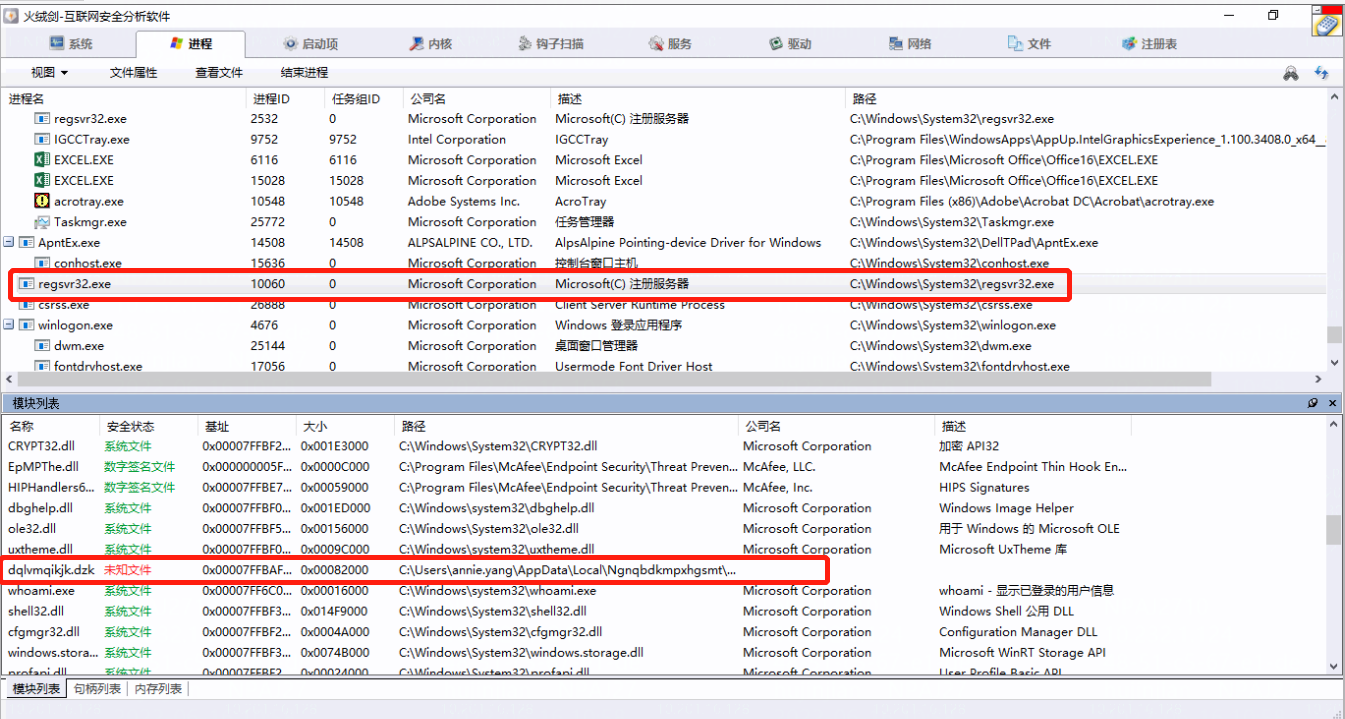Viewport: 1345px width, 719px height.
Task: Click the module list vertical scrollbar thumb
Action: pos(1334,530)
